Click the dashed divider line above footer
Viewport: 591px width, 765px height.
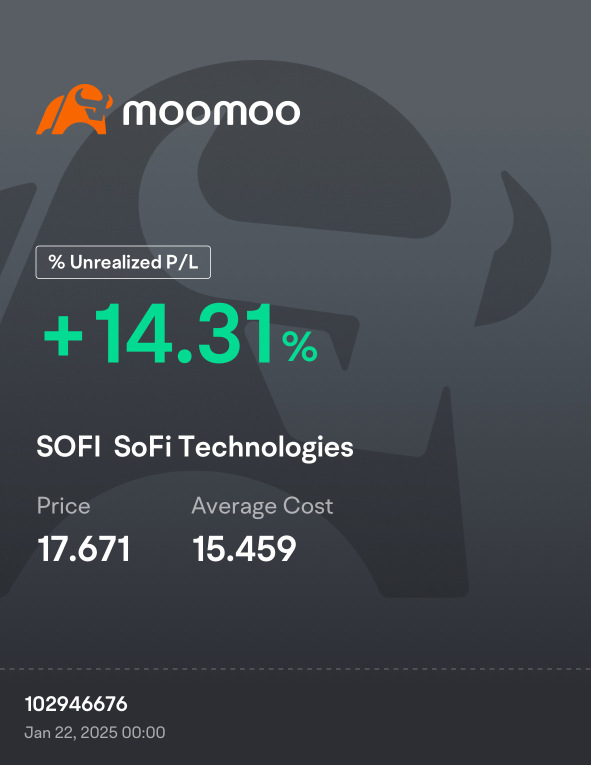pos(295,669)
